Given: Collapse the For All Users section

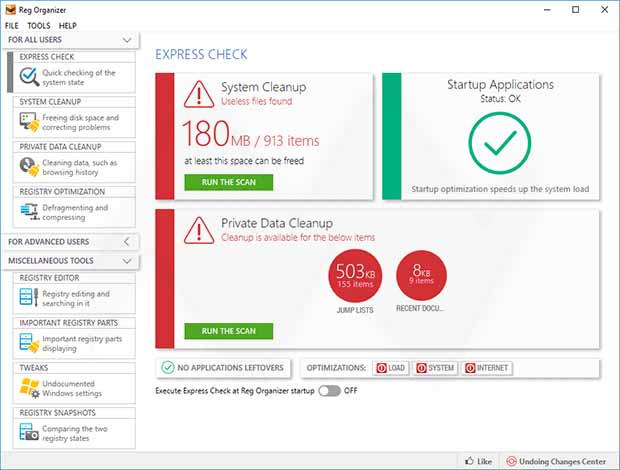Looking at the screenshot, I should (126, 40).
